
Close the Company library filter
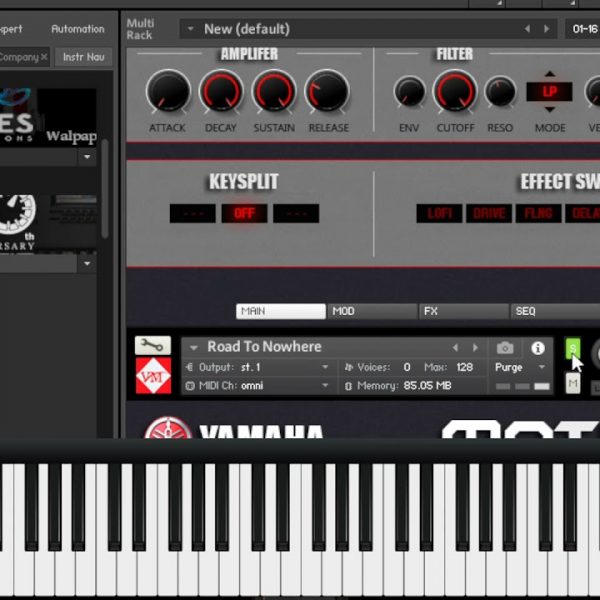click(44, 57)
